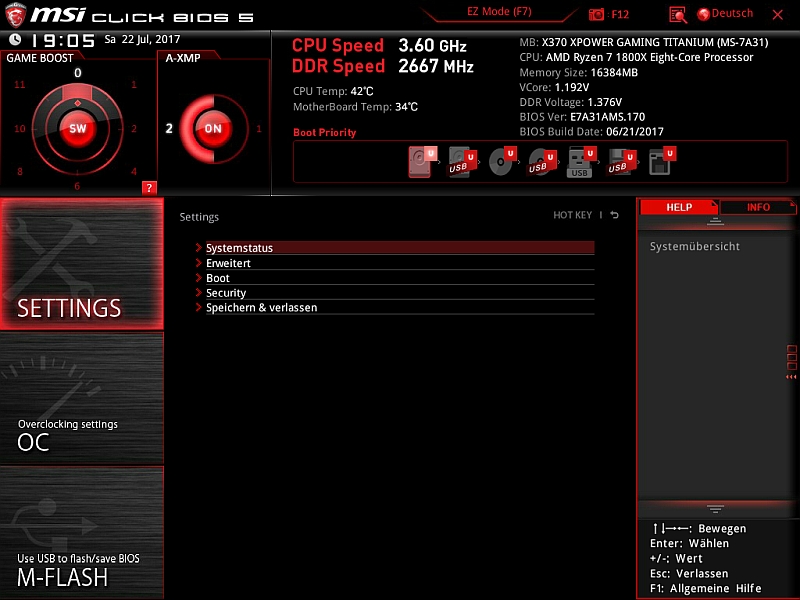Click the Settings breadcrumb heading
The image size is (800, 600).
pyautogui.click(x=199, y=217)
